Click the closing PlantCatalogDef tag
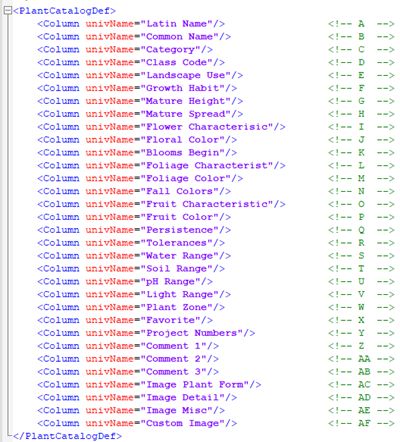This screenshot has width=400, height=442. 67,436
